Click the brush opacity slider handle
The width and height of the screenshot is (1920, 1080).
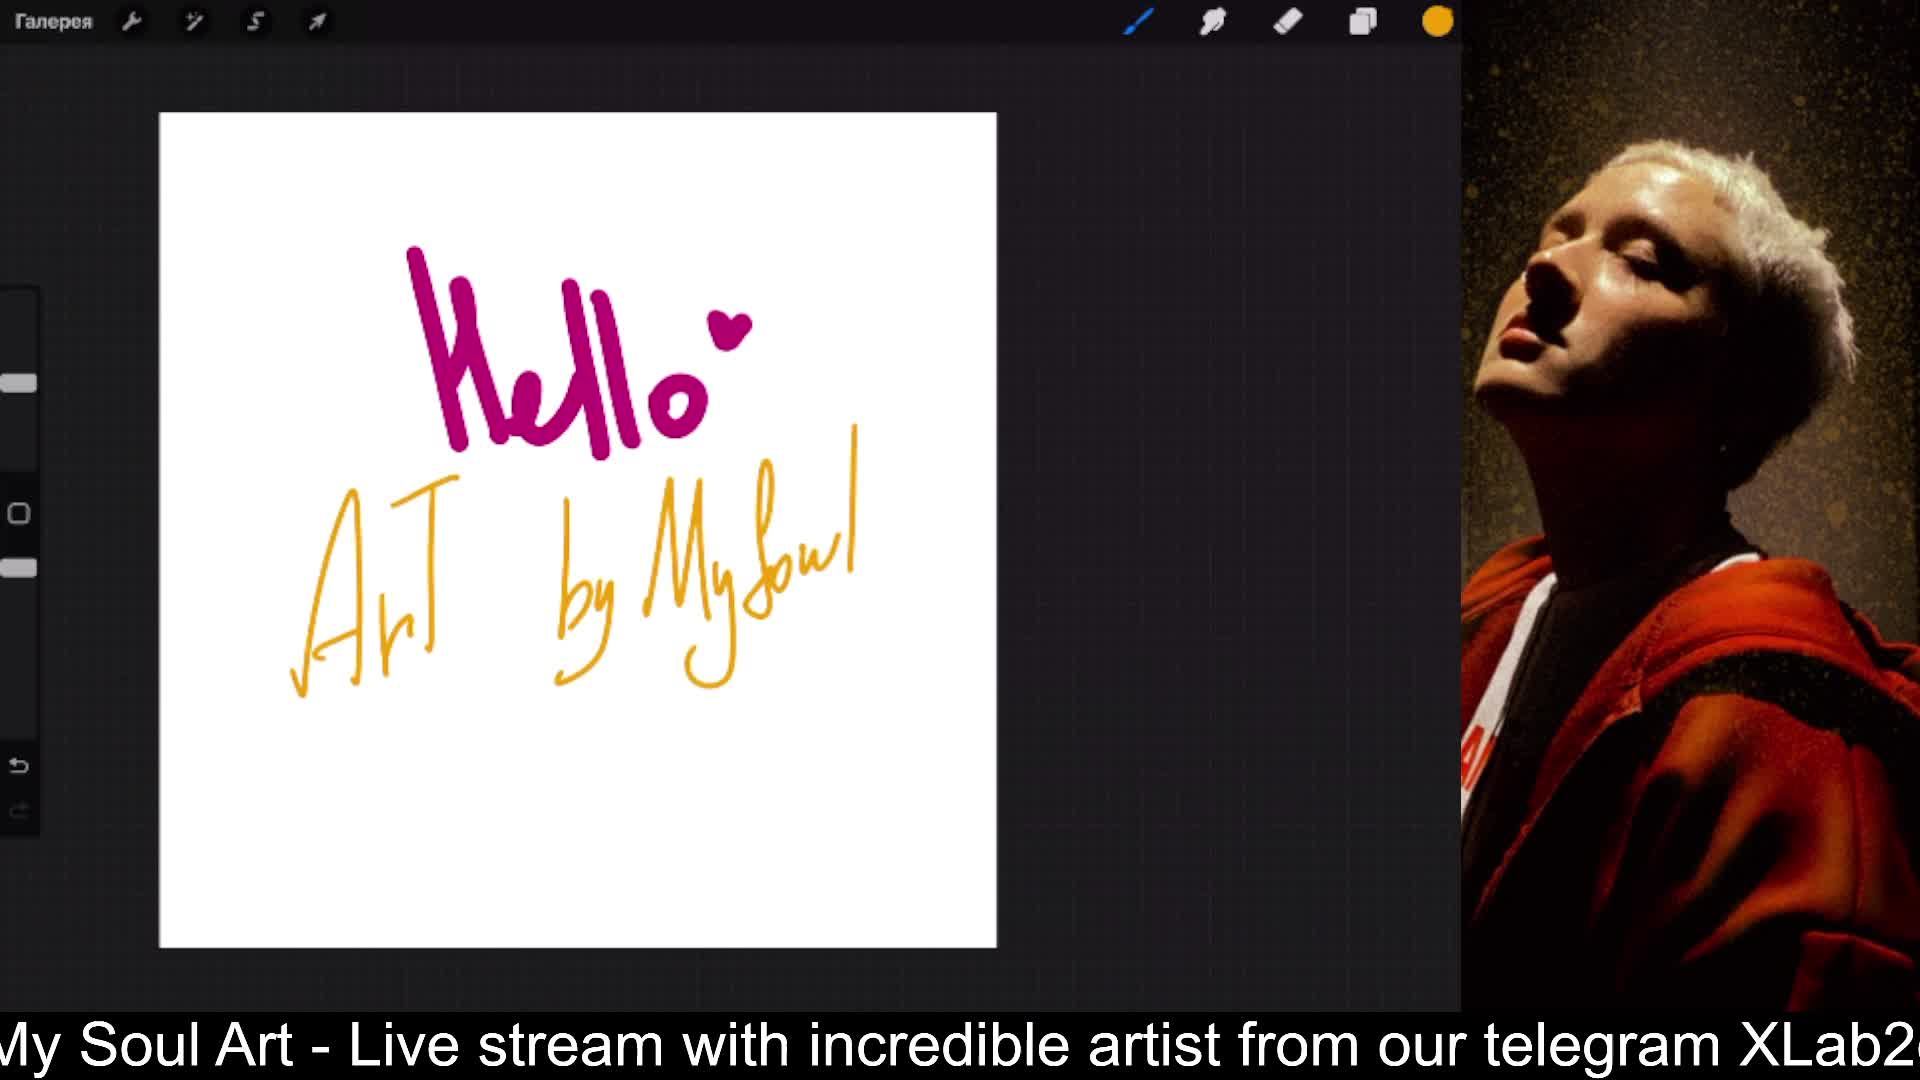tap(19, 568)
